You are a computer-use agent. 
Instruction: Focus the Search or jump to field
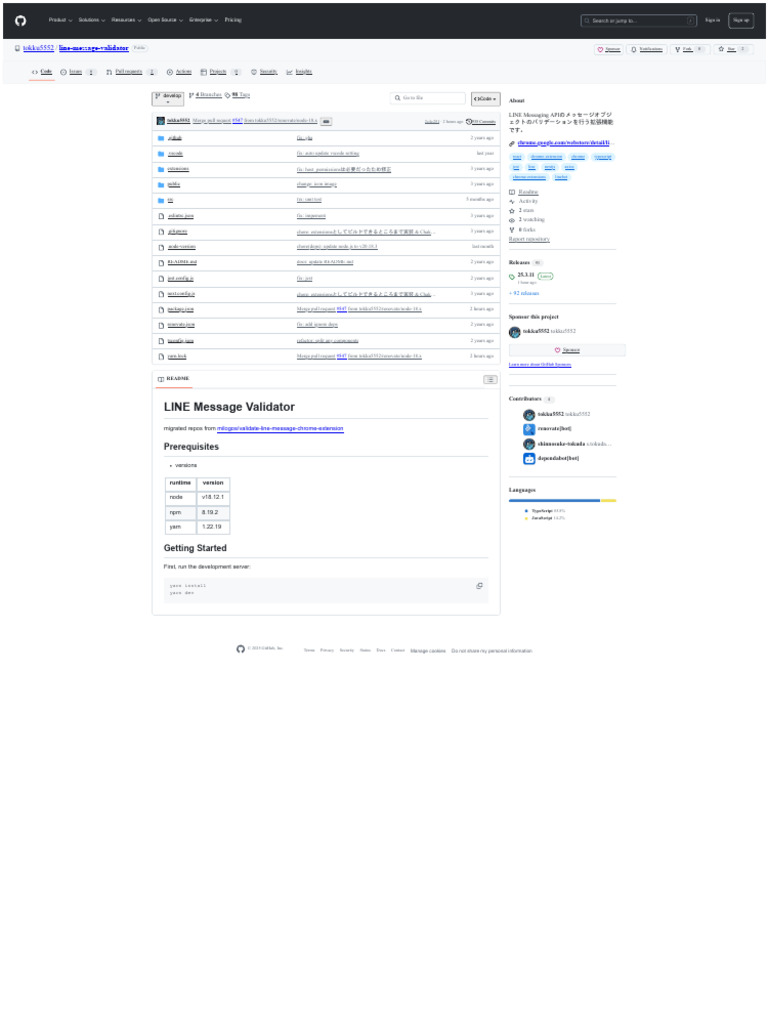[x=638, y=21]
